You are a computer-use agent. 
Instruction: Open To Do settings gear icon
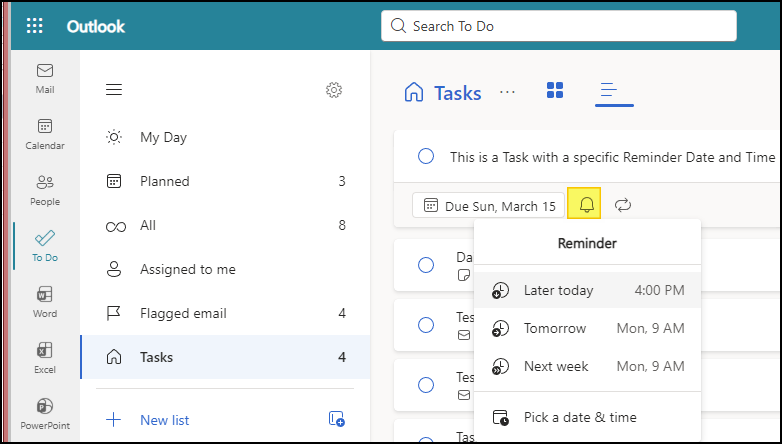coord(334,90)
